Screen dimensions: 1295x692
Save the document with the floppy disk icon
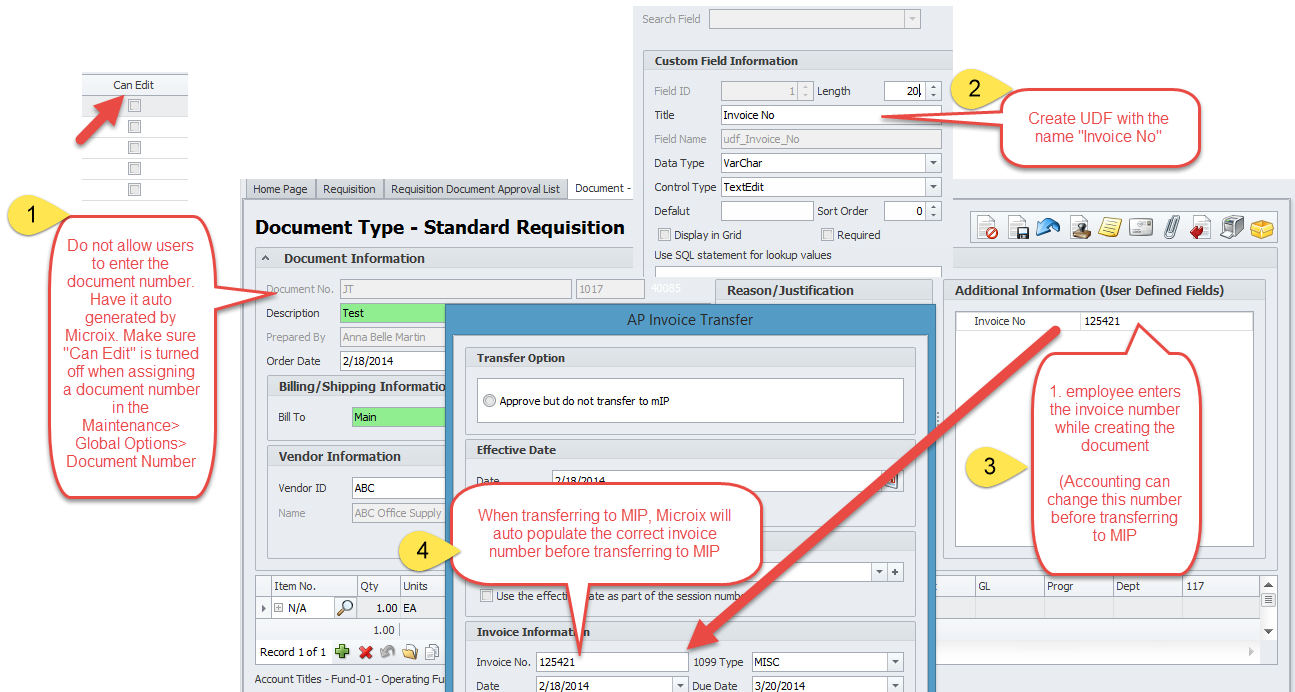[x=1018, y=228]
